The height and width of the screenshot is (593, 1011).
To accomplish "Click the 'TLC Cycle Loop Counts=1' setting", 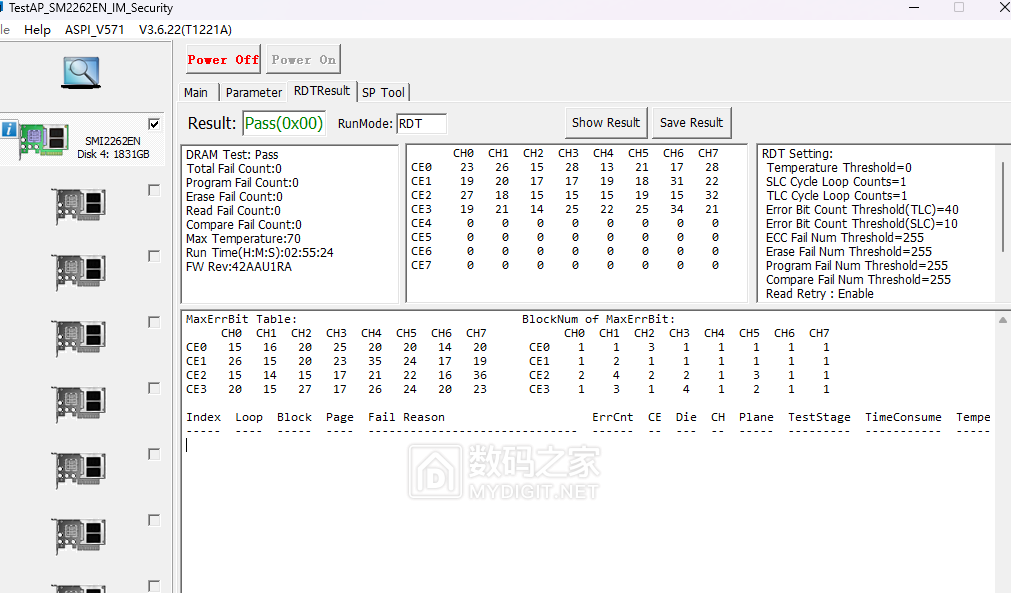I will pos(836,196).
